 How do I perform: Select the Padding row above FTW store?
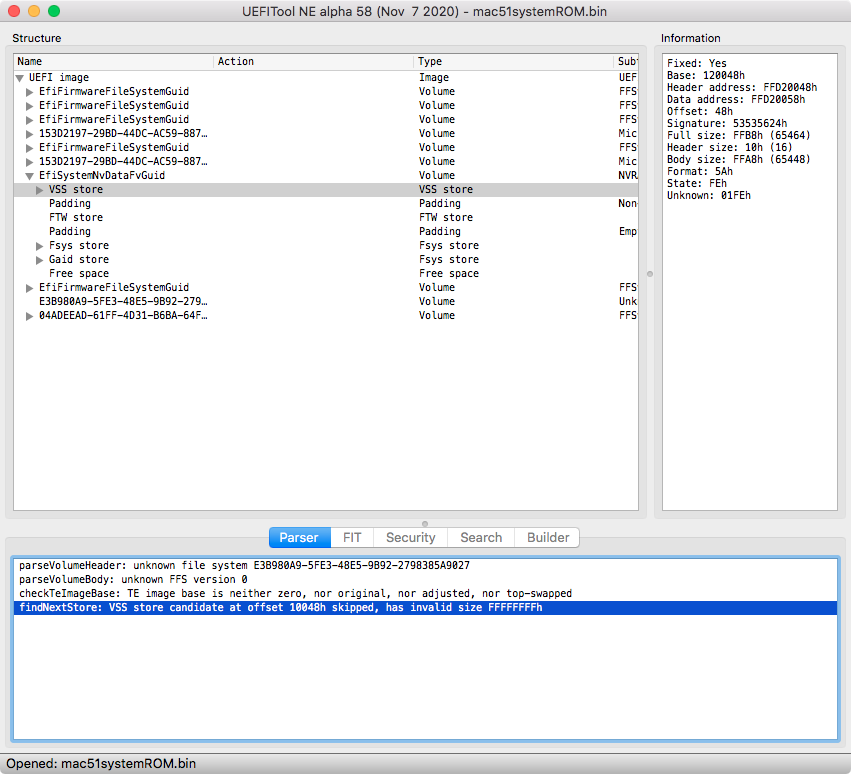[326, 204]
